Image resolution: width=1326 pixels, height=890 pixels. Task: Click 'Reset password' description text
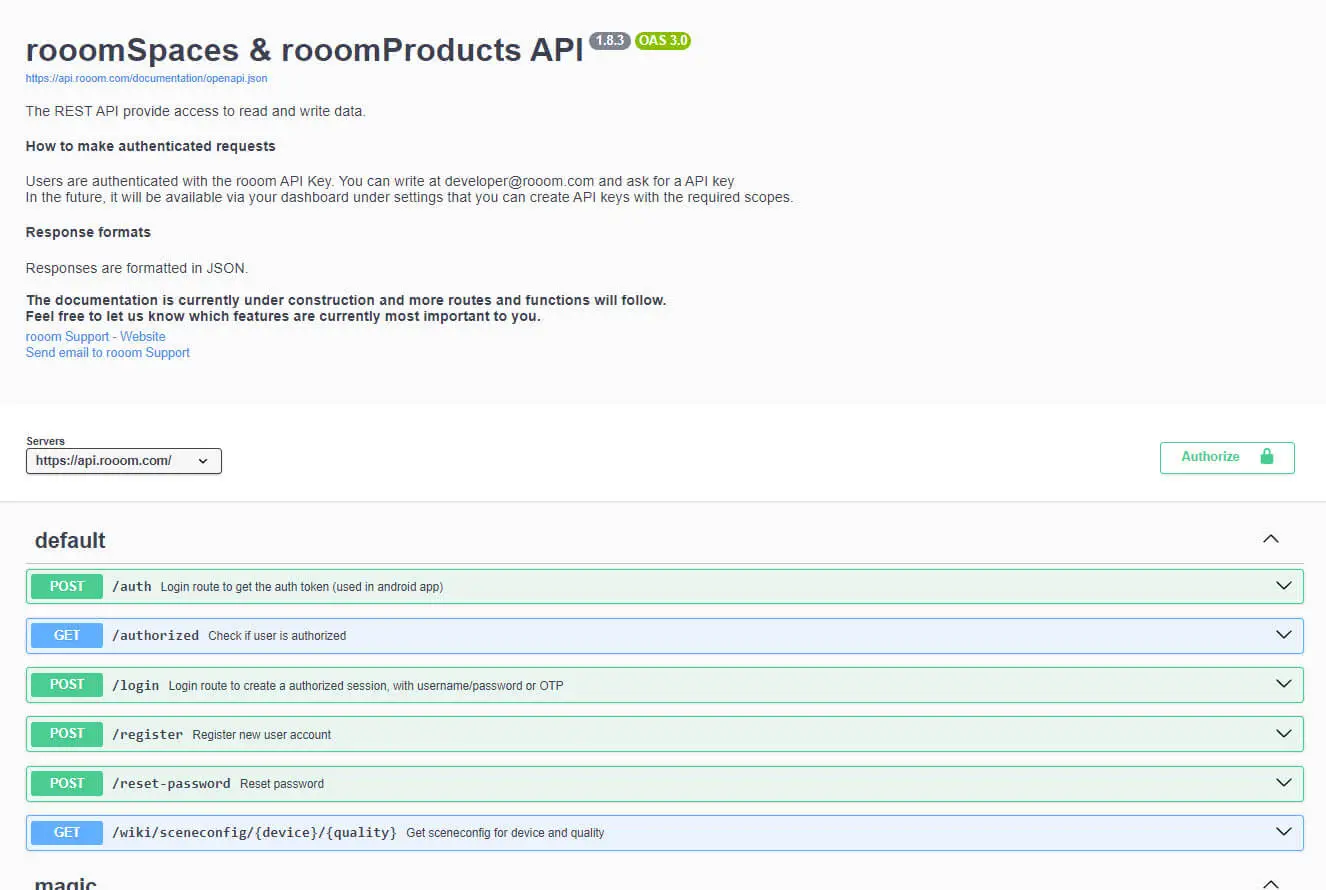282,784
